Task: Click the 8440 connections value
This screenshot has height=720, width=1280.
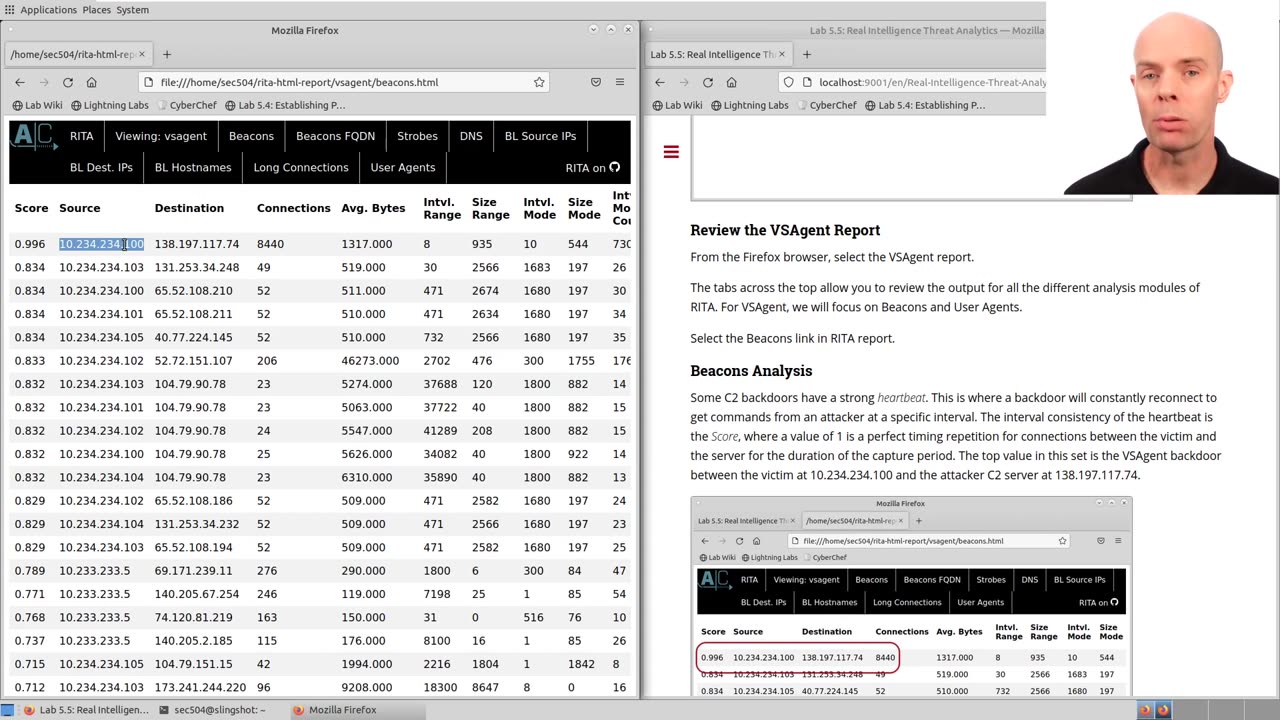Action: tap(271, 244)
